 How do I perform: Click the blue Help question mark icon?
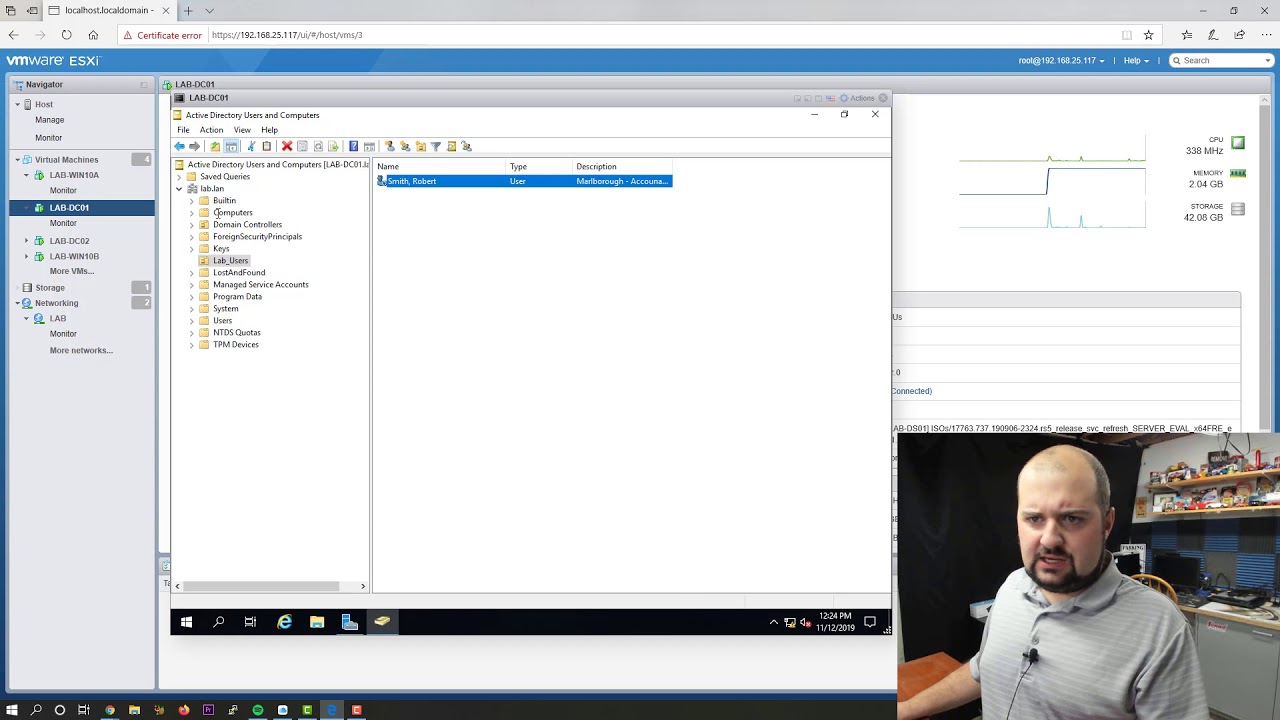pos(353,146)
